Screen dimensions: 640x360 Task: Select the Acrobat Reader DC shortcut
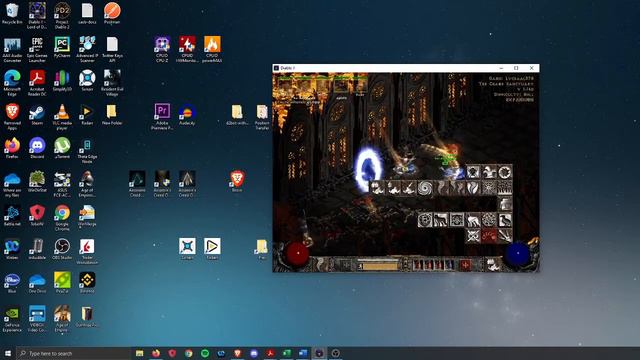point(37,83)
